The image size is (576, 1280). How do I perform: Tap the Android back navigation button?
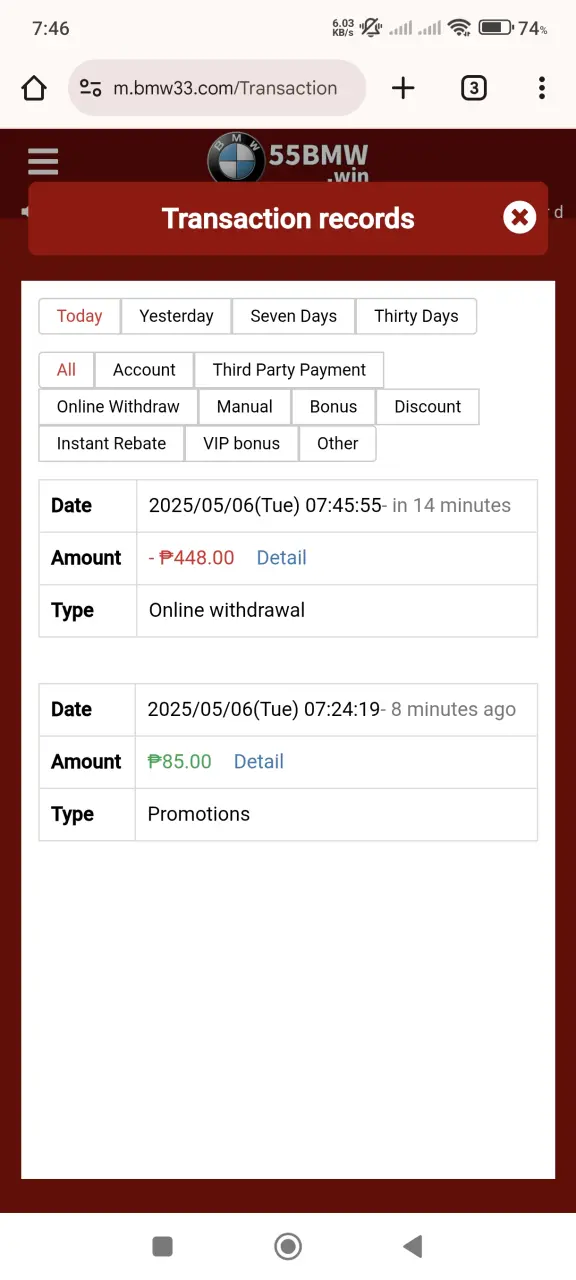coord(412,1245)
